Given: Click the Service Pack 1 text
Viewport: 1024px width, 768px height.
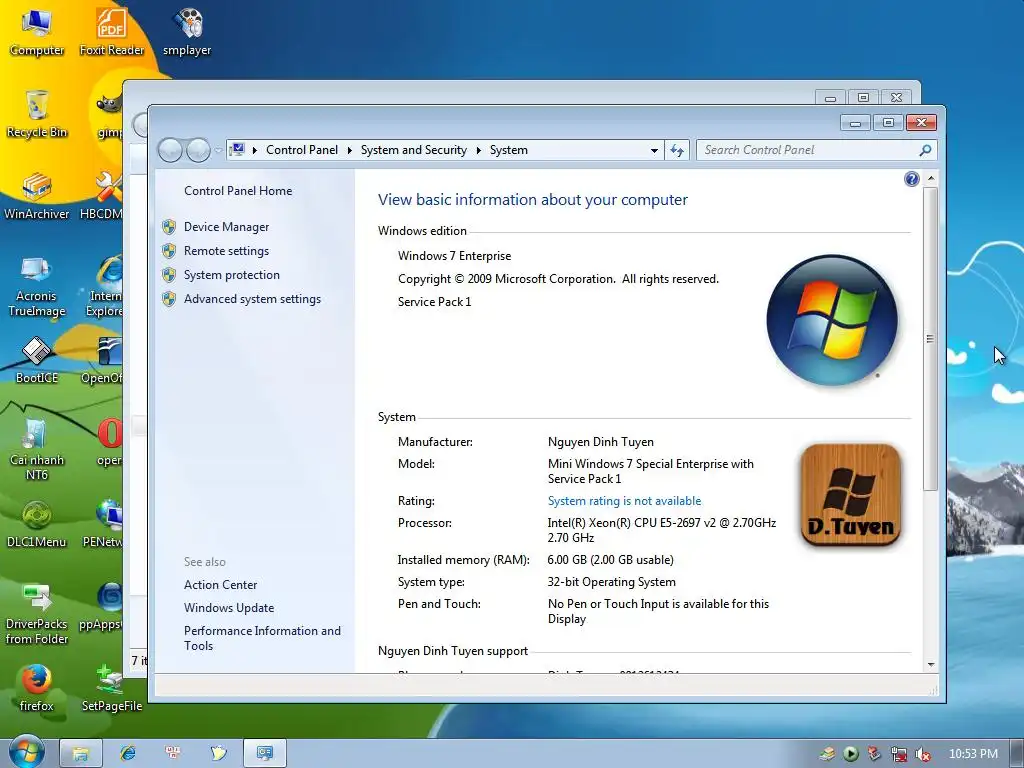Looking at the screenshot, I should tap(434, 302).
